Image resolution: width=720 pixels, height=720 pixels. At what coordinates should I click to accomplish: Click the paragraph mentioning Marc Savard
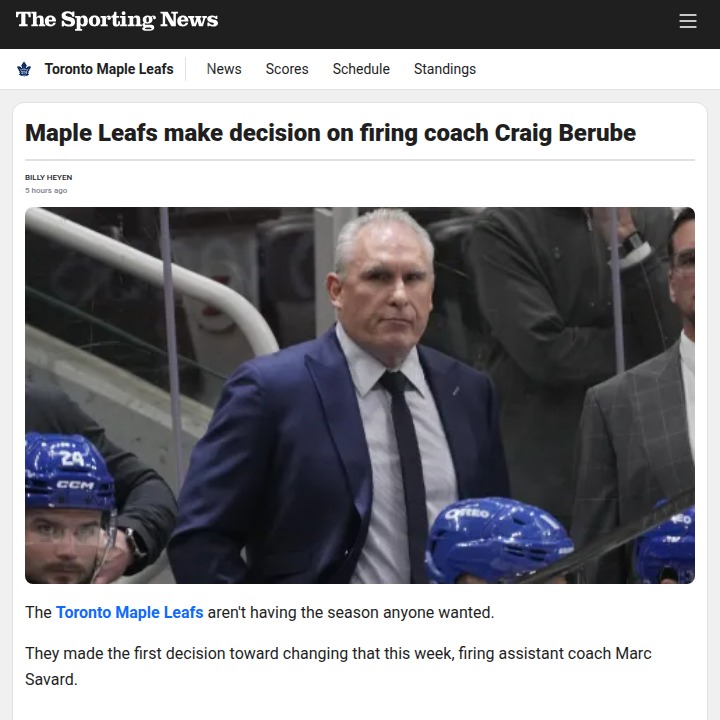click(x=338, y=666)
